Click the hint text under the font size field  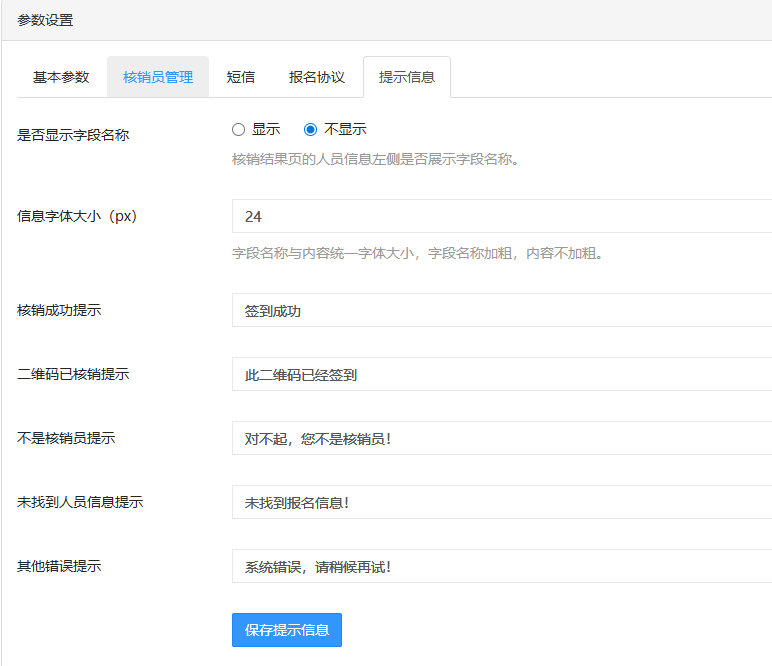point(417,253)
